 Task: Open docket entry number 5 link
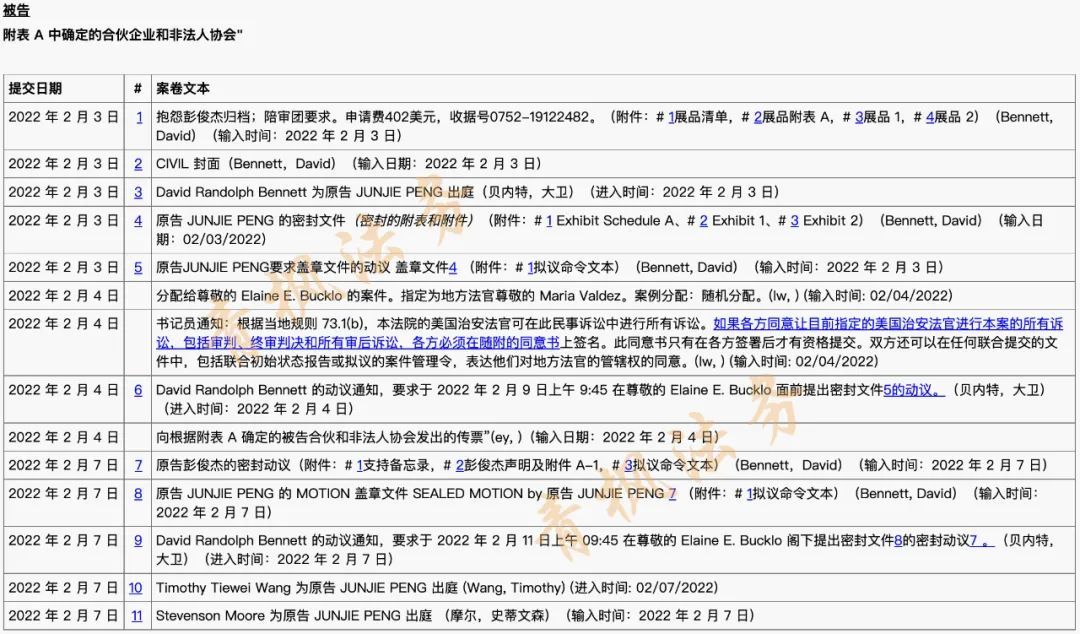[x=138, y=267]
